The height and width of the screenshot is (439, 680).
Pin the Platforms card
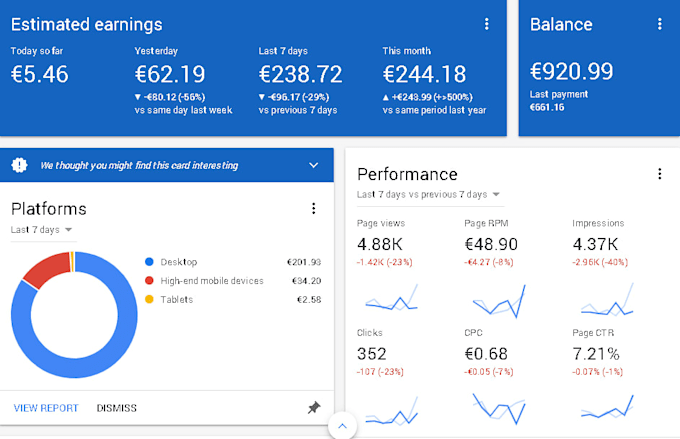tap(313, 408)
